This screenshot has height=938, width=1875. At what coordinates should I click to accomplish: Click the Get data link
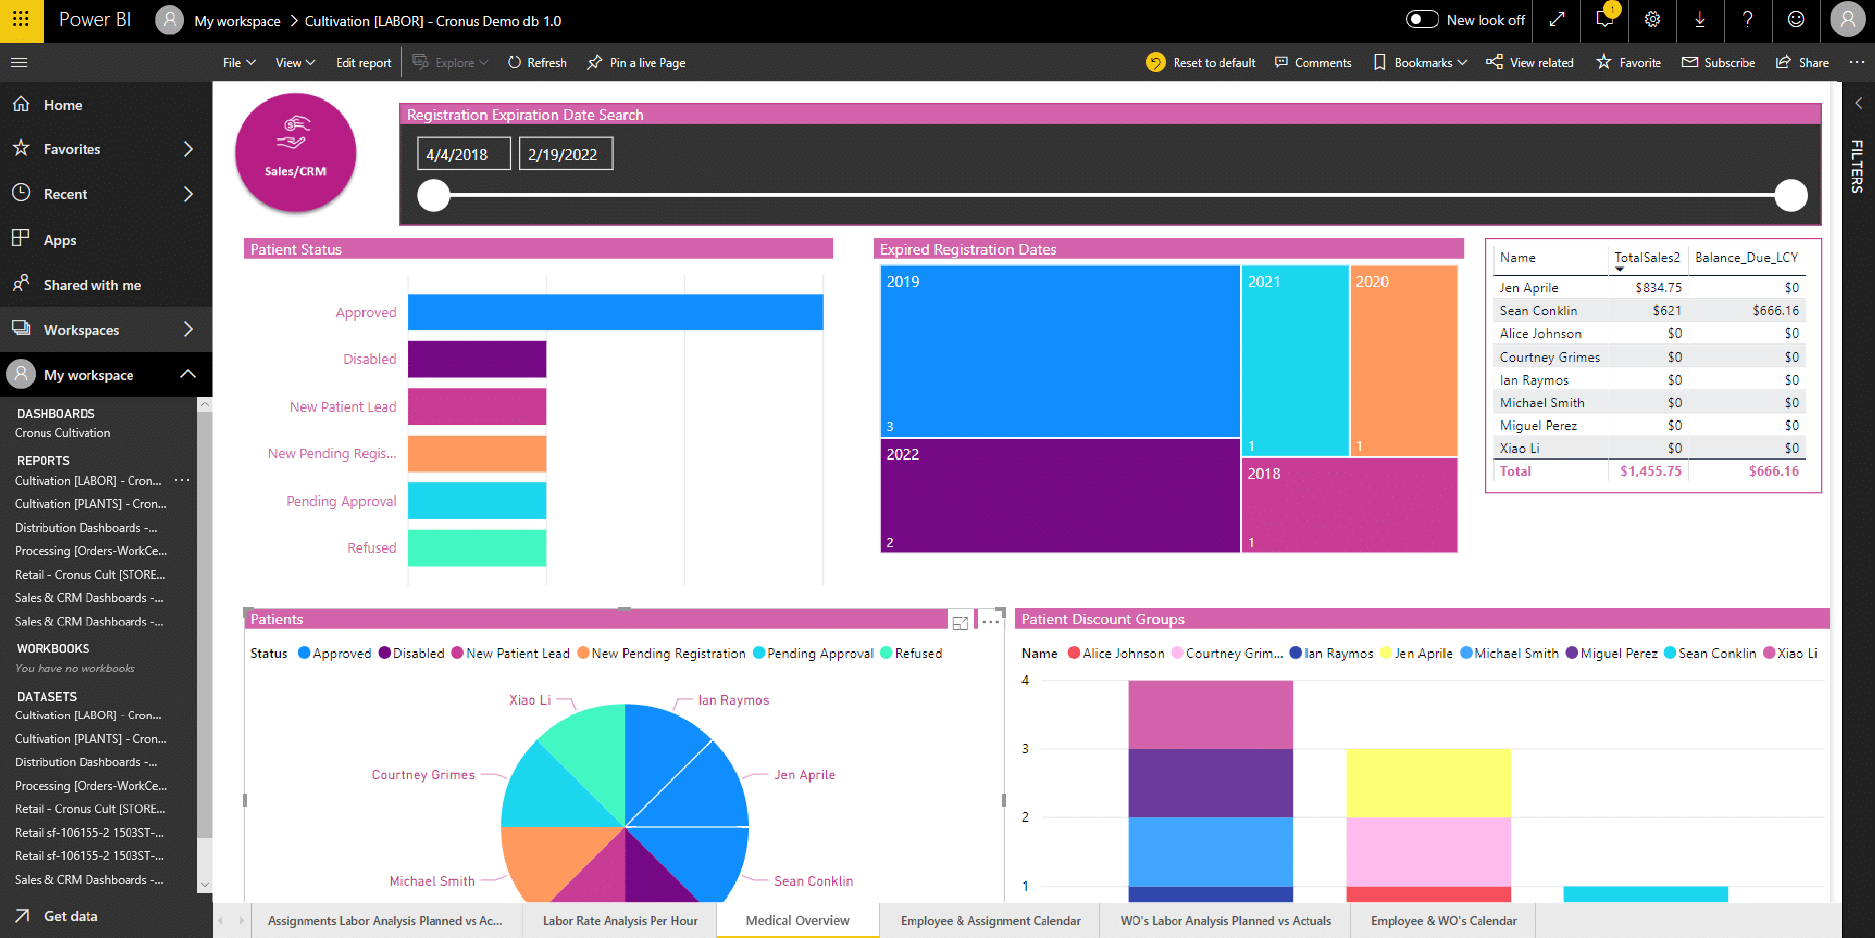pyautogui.click(x=69, y=916)
